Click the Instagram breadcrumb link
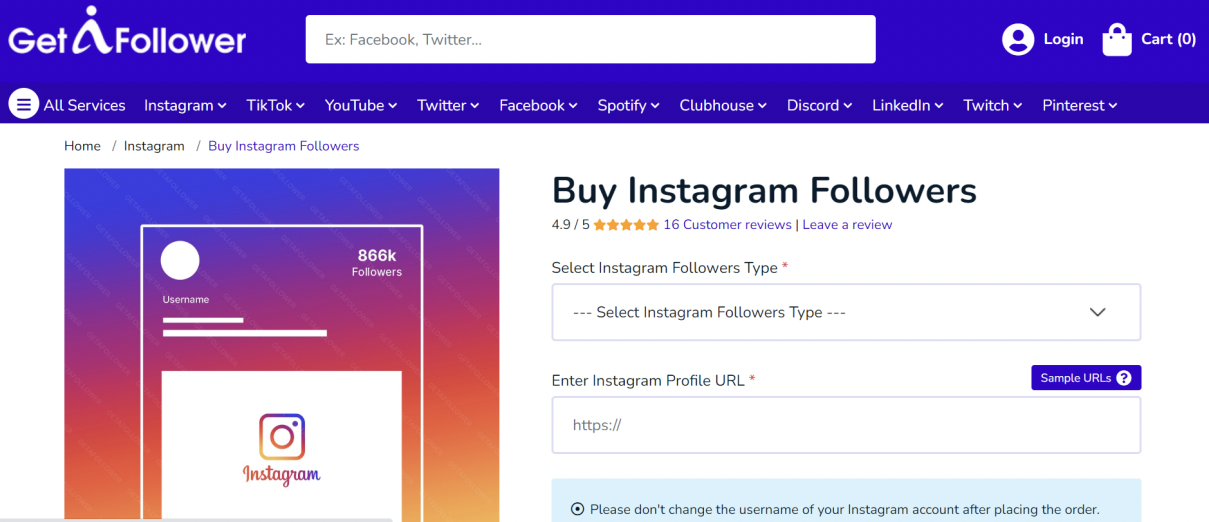 click(154, 146)
